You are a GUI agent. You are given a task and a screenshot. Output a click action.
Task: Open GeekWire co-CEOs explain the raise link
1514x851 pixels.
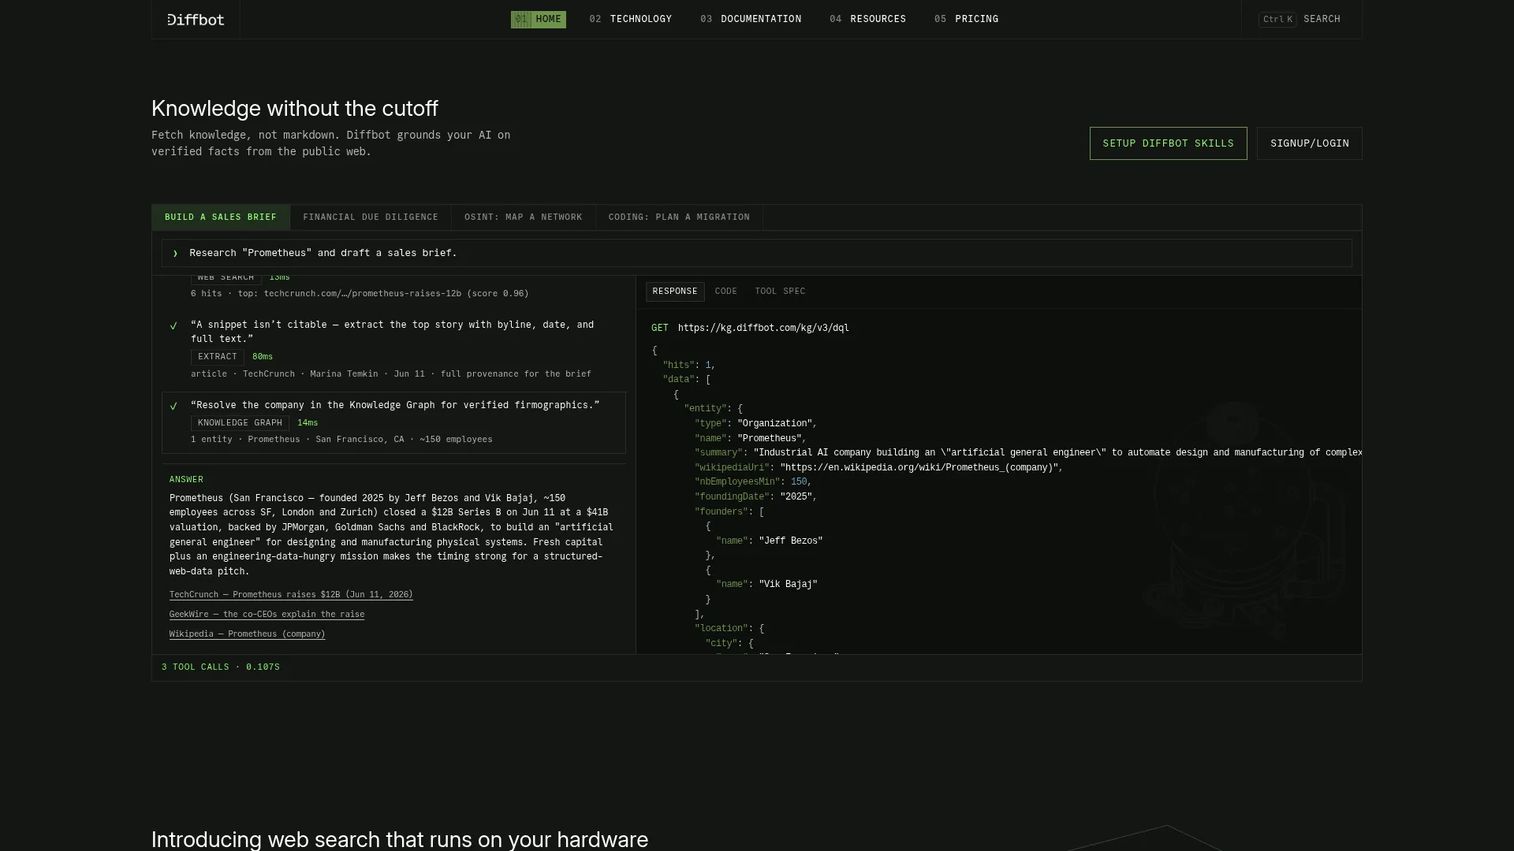267,614
